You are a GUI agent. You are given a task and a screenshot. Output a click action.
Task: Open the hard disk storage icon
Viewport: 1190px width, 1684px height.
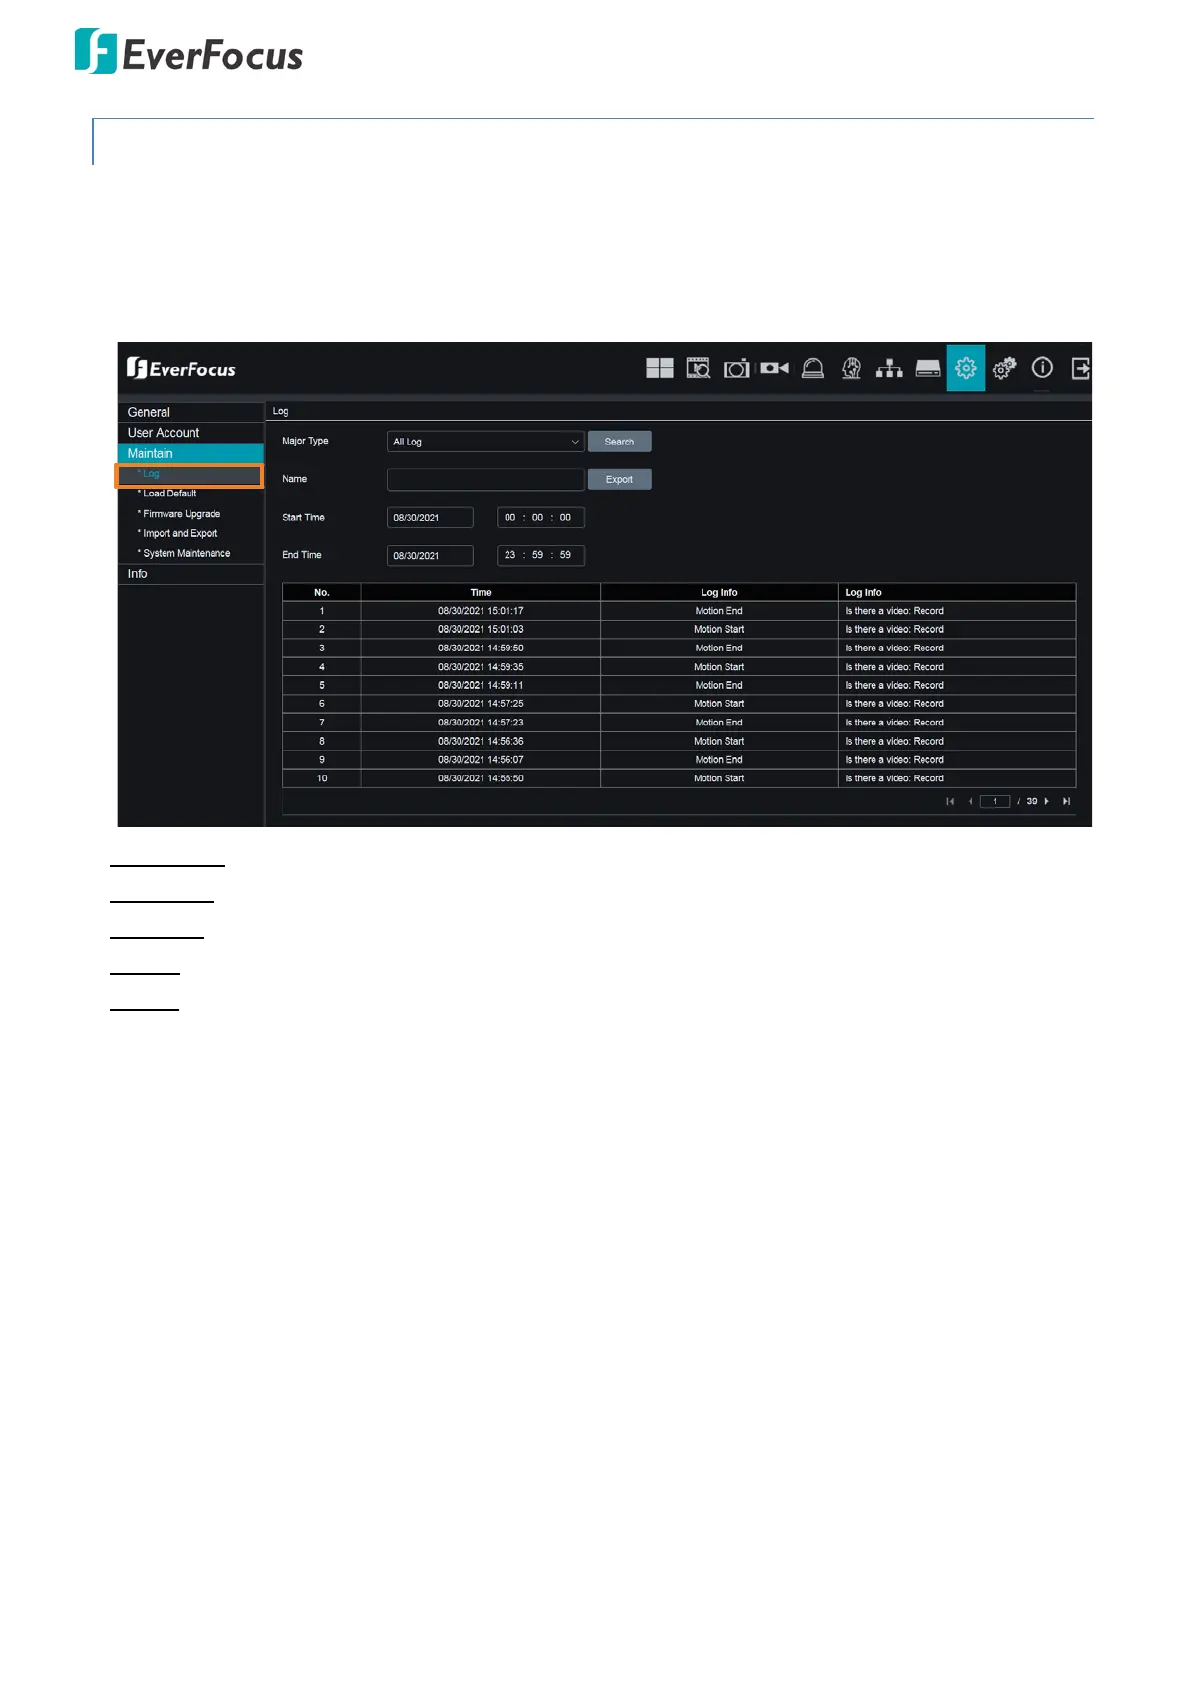(x=928, y=368)
